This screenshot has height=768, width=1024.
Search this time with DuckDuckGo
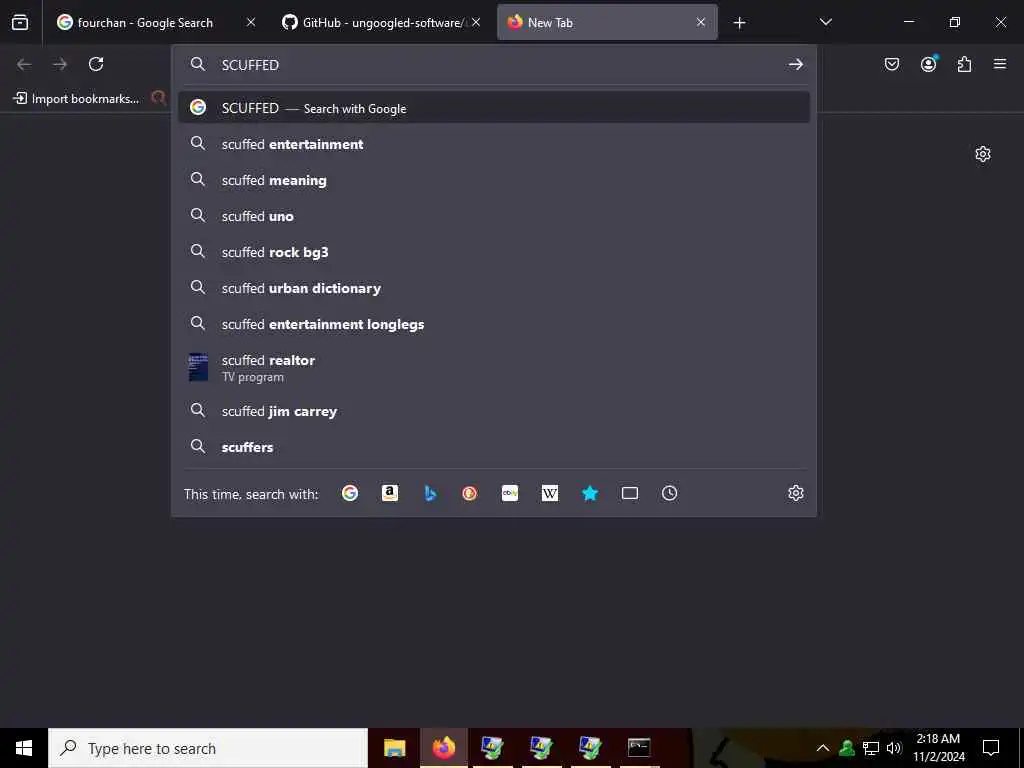click(x=470, y=494)
